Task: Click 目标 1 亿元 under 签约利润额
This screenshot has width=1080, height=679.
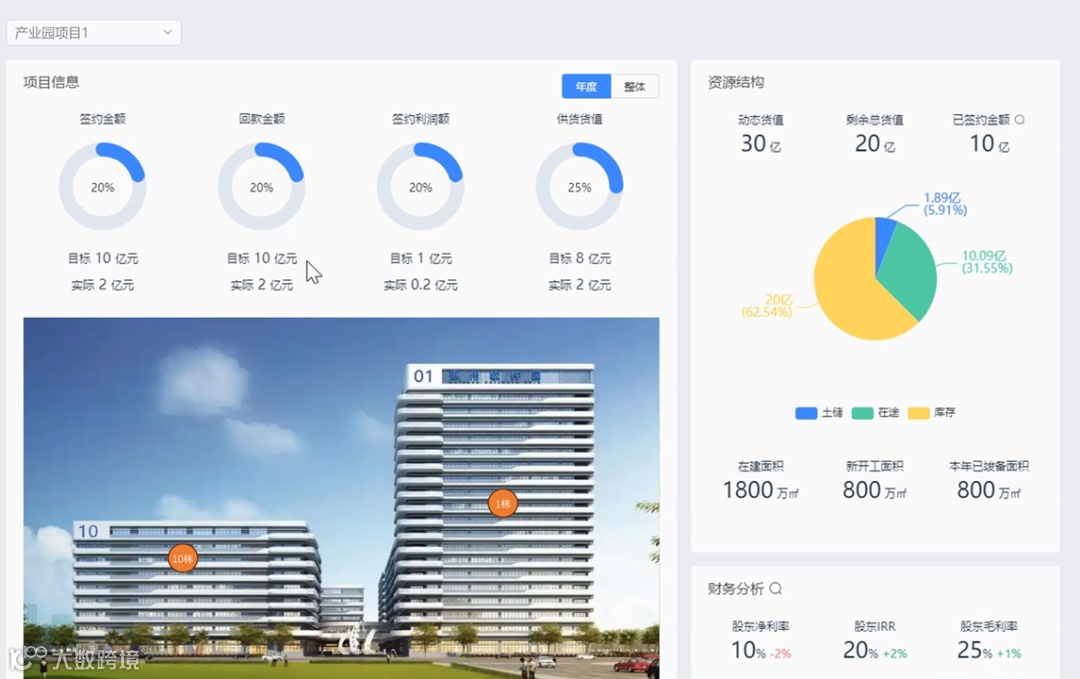Action: click(421, 258)
